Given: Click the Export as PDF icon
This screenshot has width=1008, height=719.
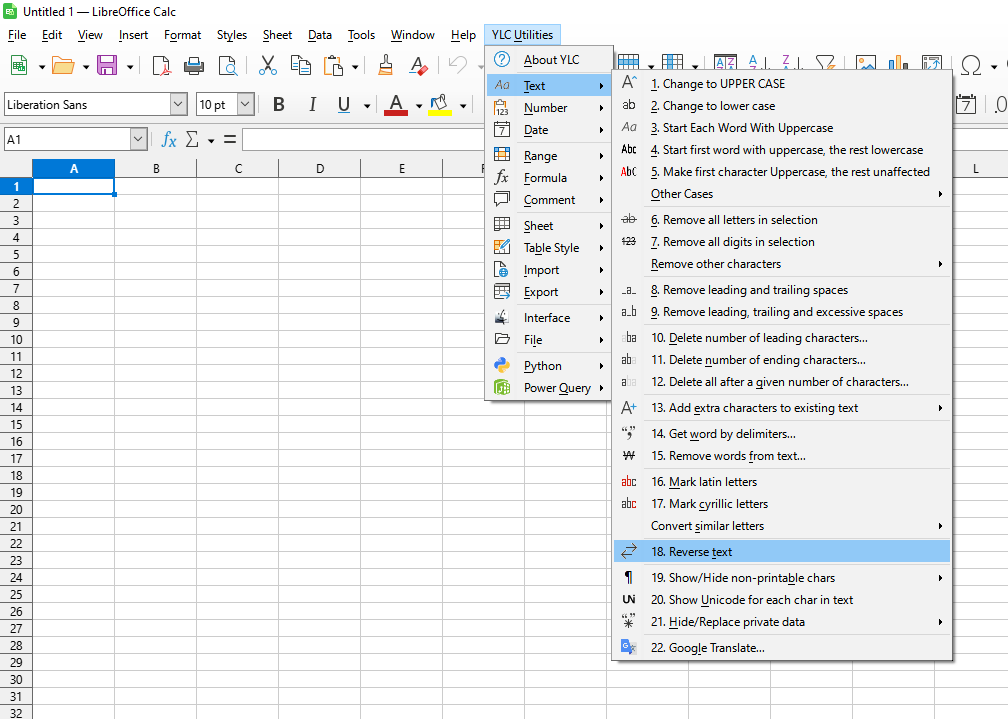Looking at the screenshot, I should (x=161, y=66).
